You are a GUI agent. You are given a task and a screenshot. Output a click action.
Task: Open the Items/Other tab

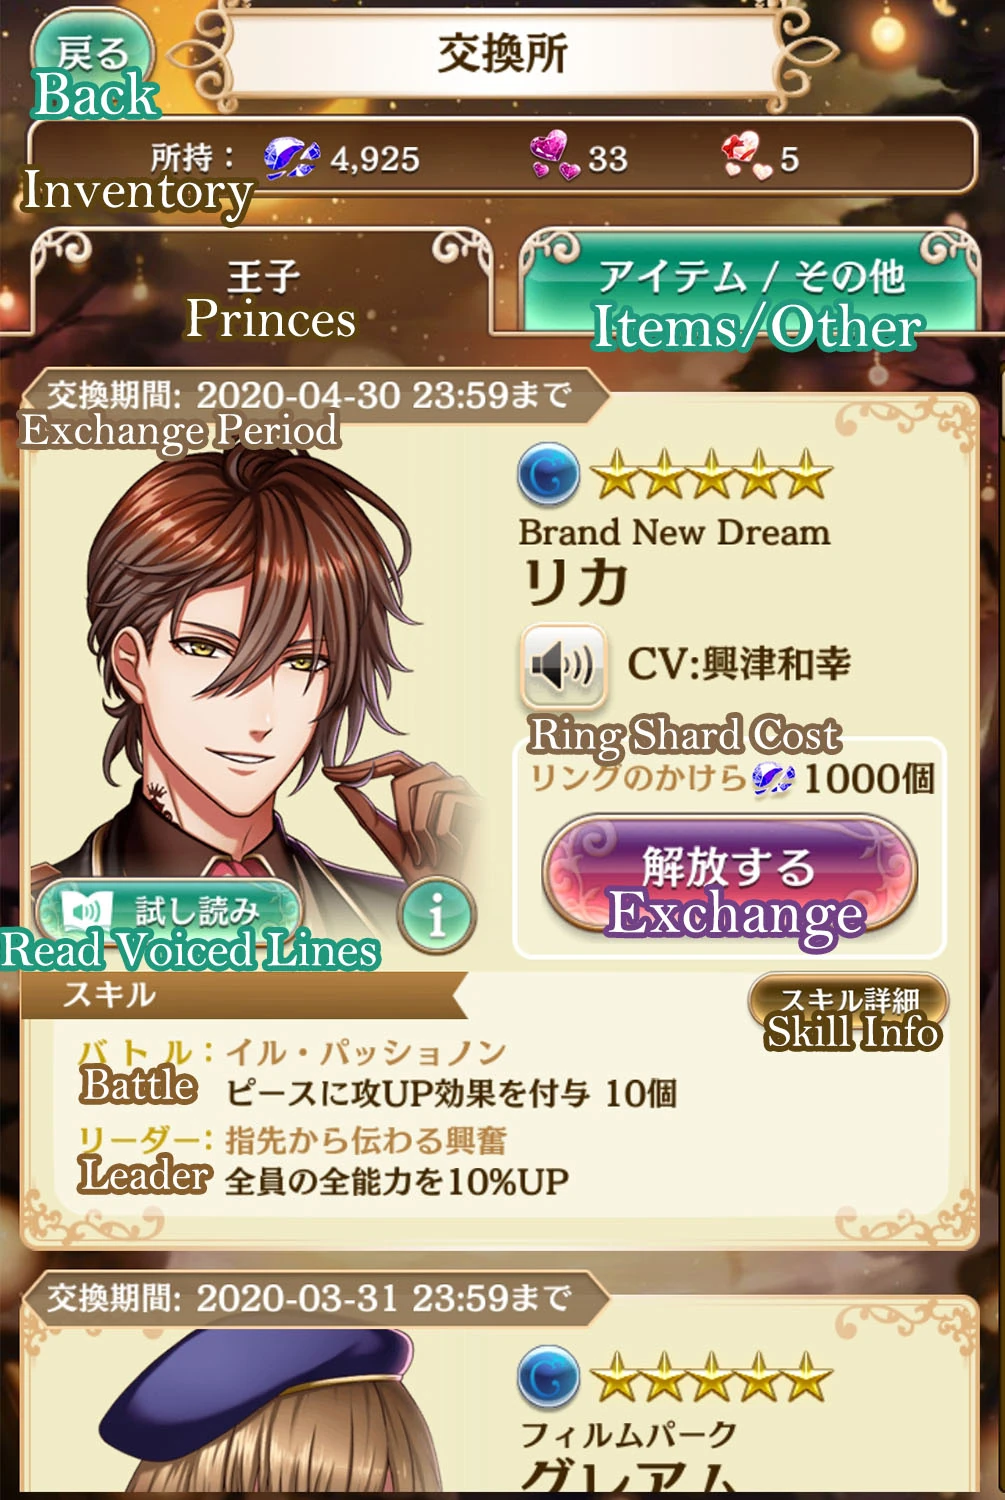[x=751, y=284]
